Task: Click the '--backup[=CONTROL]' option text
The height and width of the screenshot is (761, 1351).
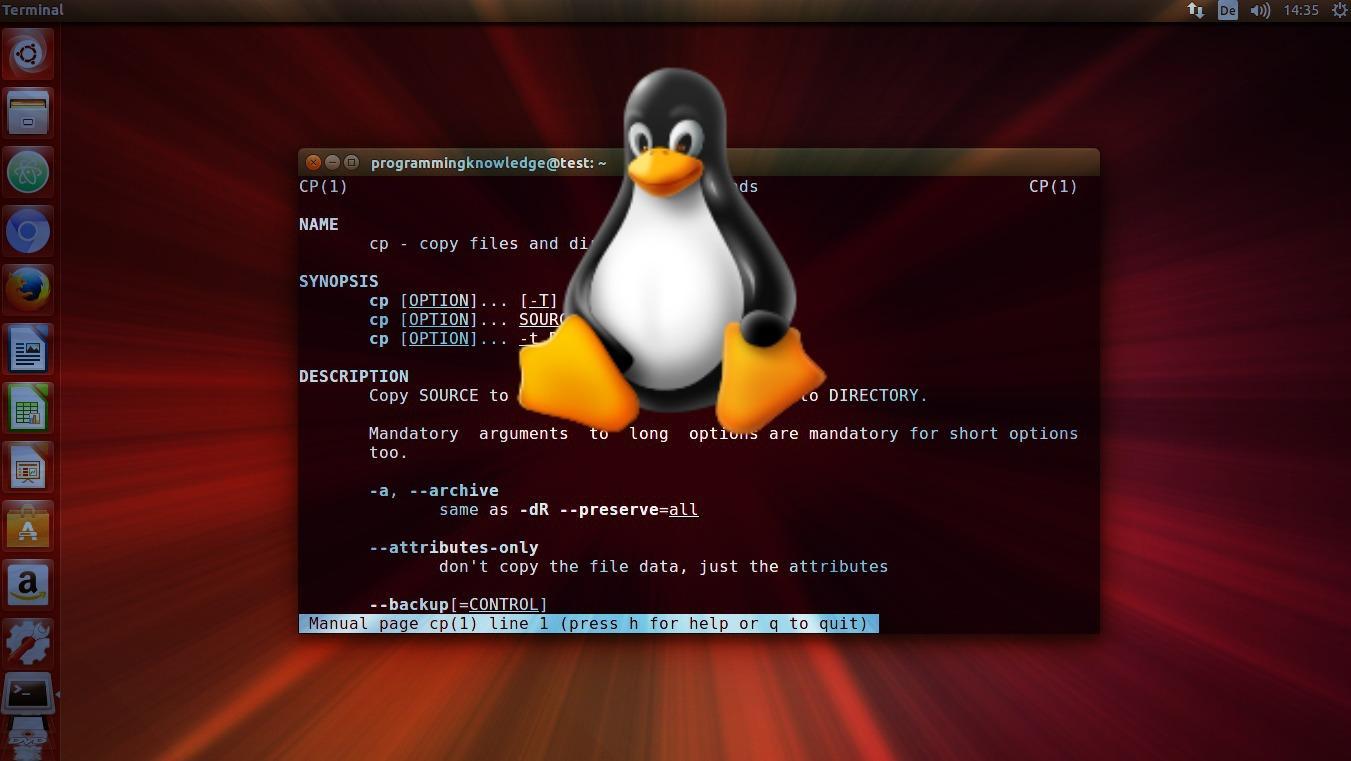Action: 458,604
